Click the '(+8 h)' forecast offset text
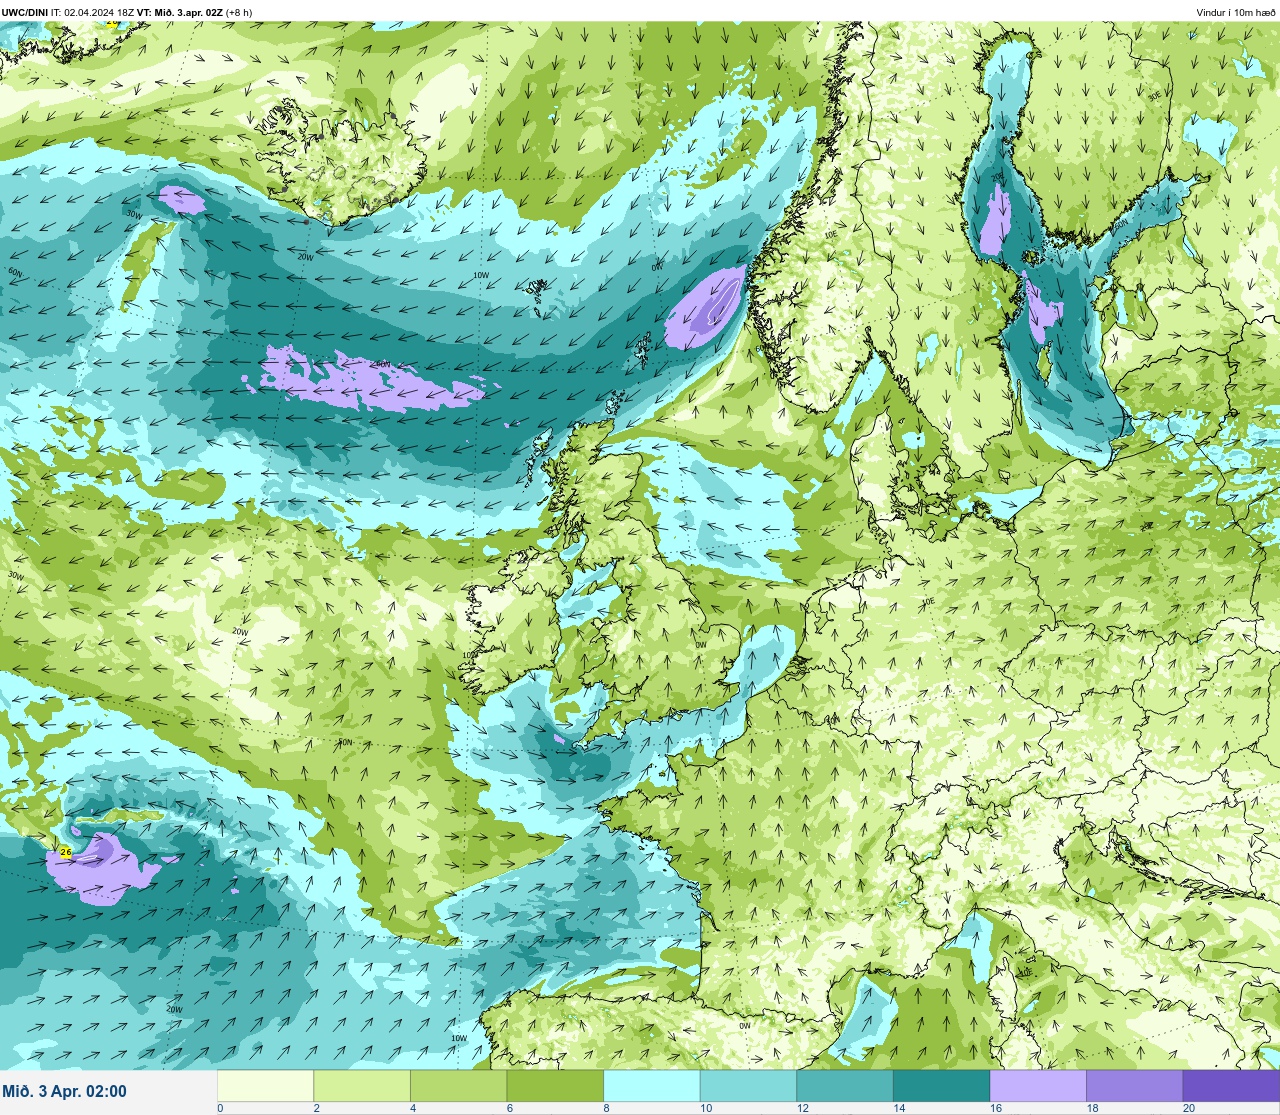The image size is (1280, 1115). pyautogui.click(x=239, y=12)
